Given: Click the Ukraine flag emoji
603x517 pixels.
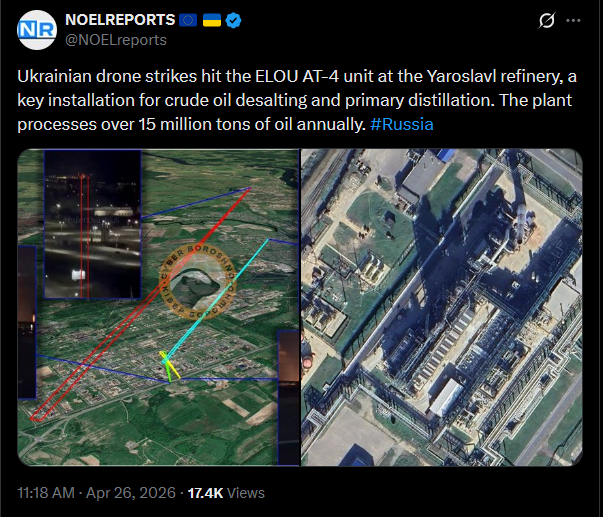Looking at the screenshot, I should tap(212, 20).
